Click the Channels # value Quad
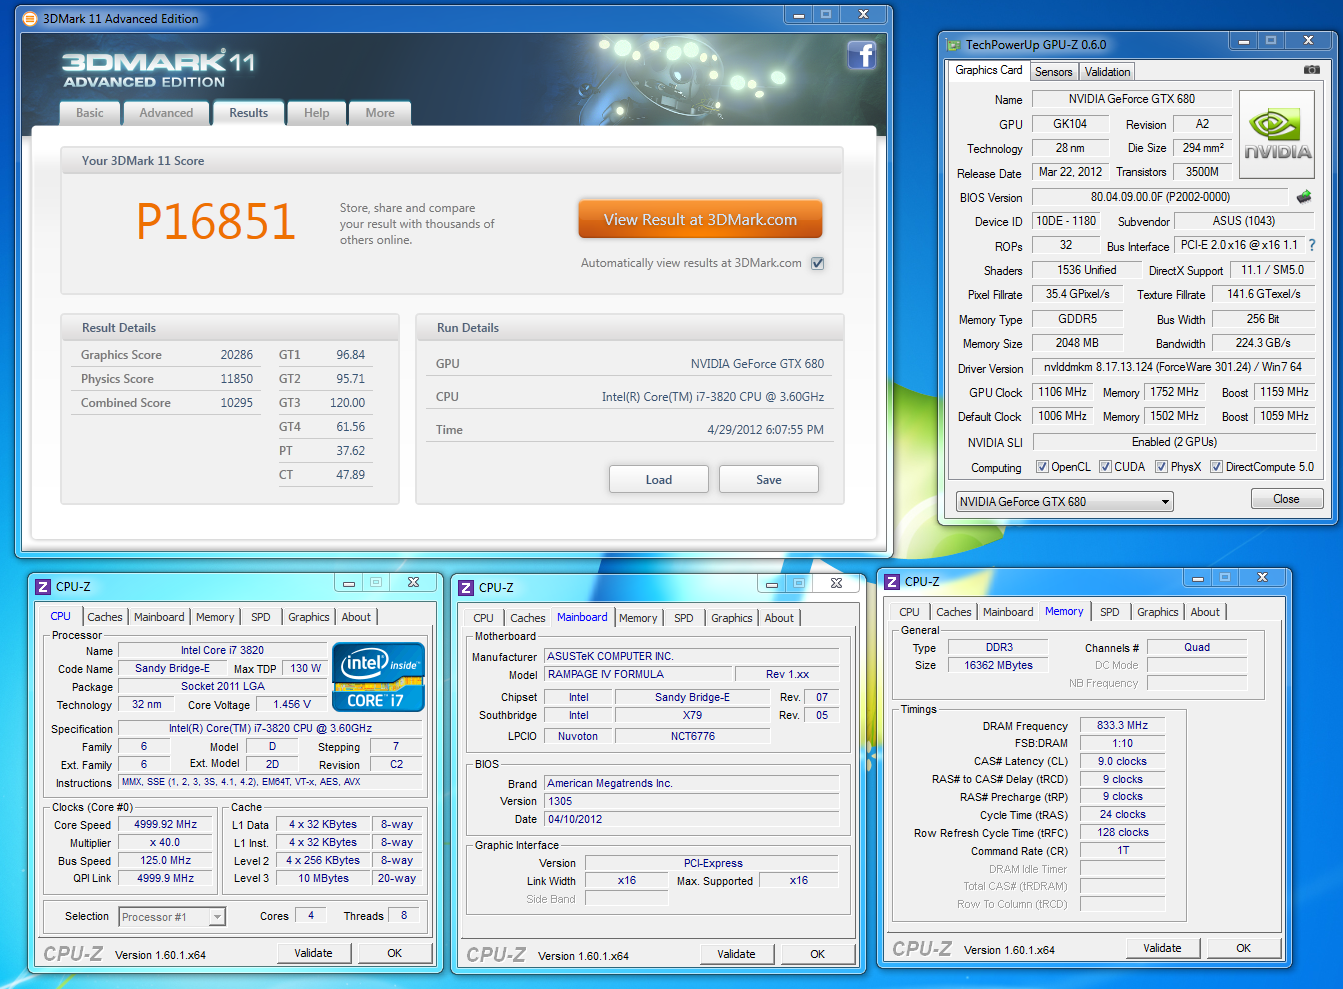Screen dimensions: 1343x989 click(x=1196, y=647)
